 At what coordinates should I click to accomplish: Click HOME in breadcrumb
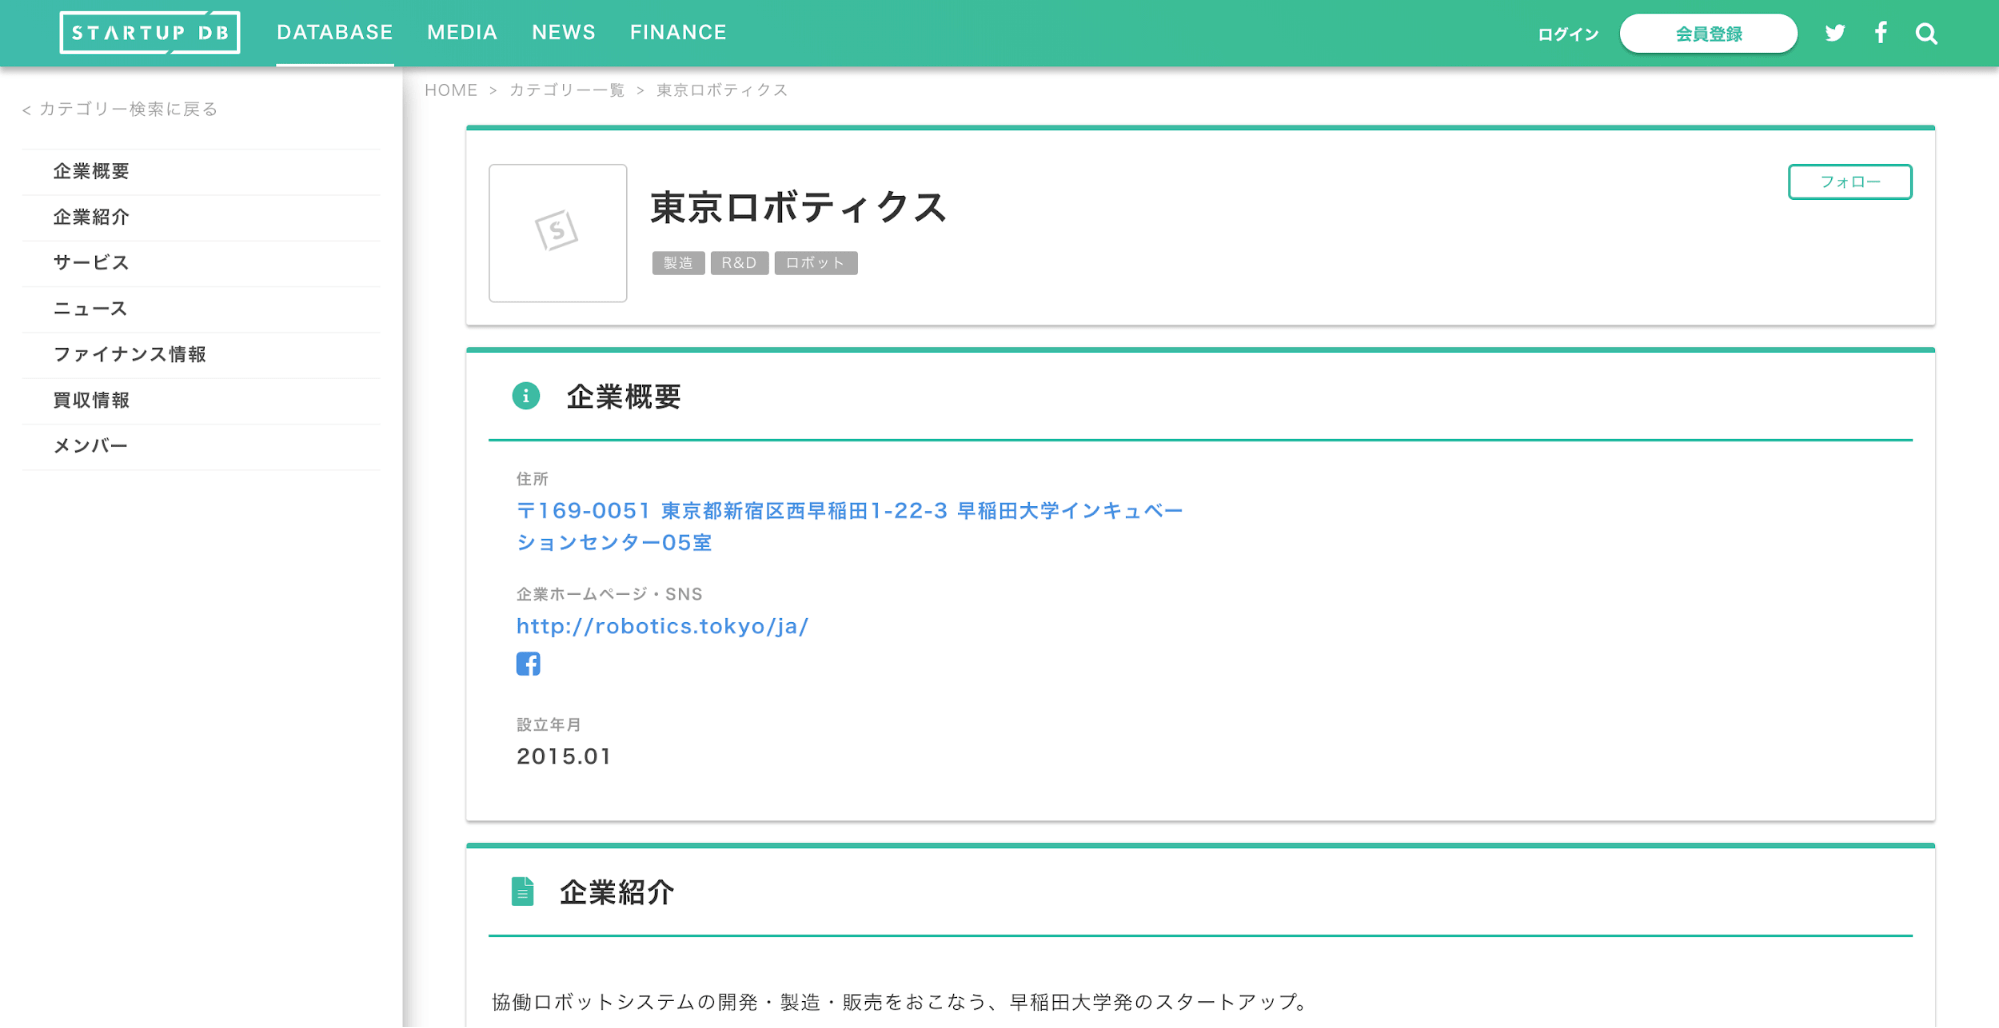(451, 90)
